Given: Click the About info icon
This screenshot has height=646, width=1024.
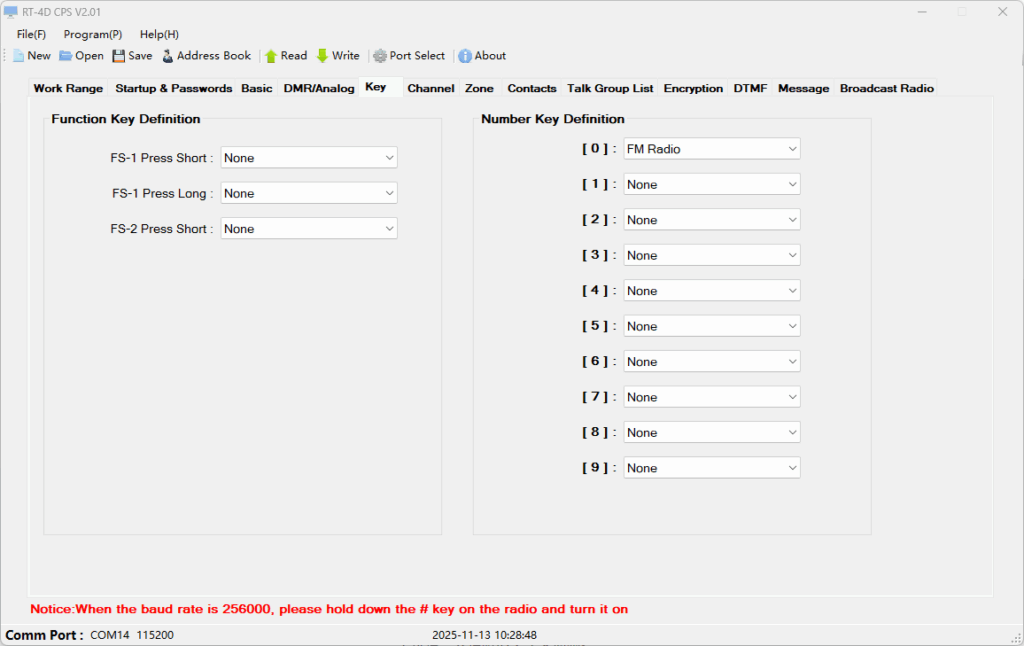Looking at the screenshot, I should [x=465, y=56].
